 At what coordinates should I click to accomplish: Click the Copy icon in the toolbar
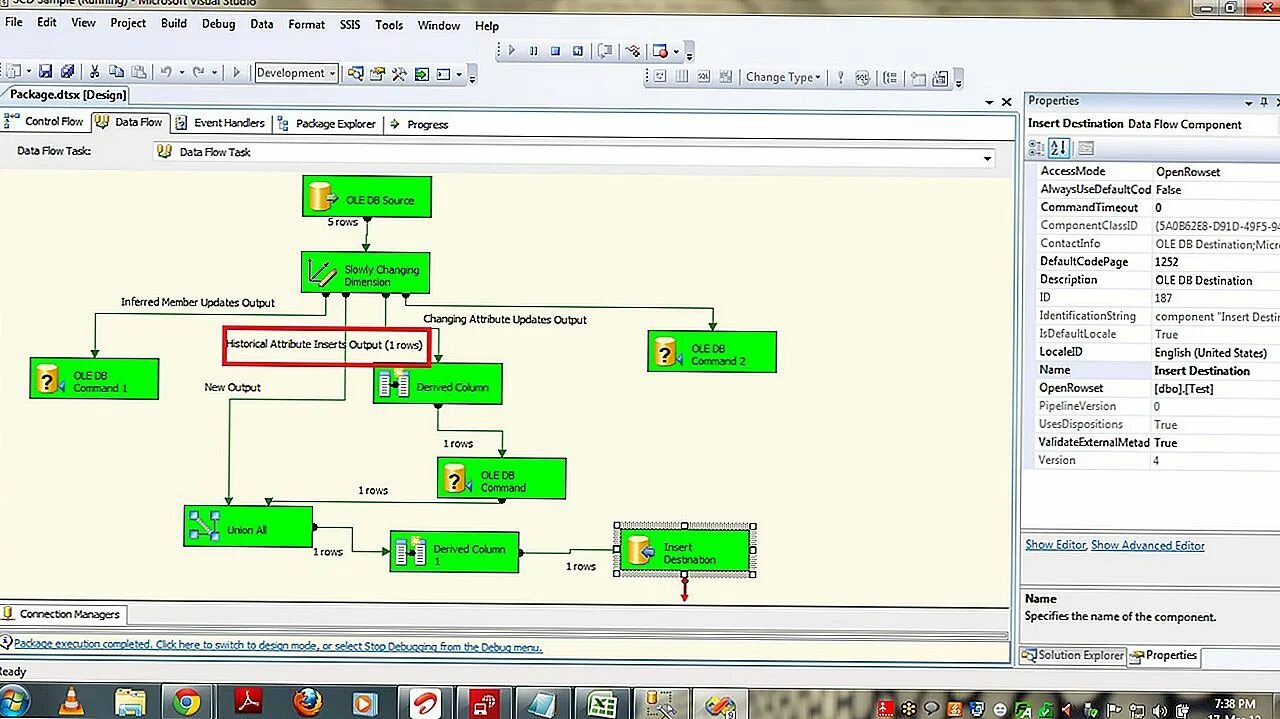116,72
